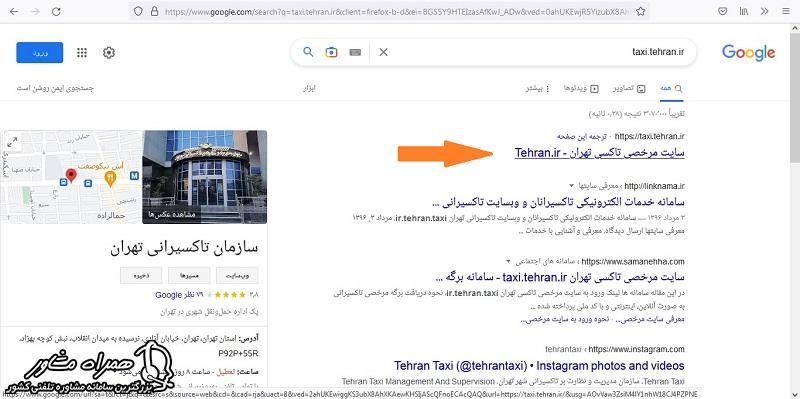This screenshot has width=800, height=399.
Task: Open the Tehran Taxi (@tehrantaxi) Instagram result
Action: 539,366
